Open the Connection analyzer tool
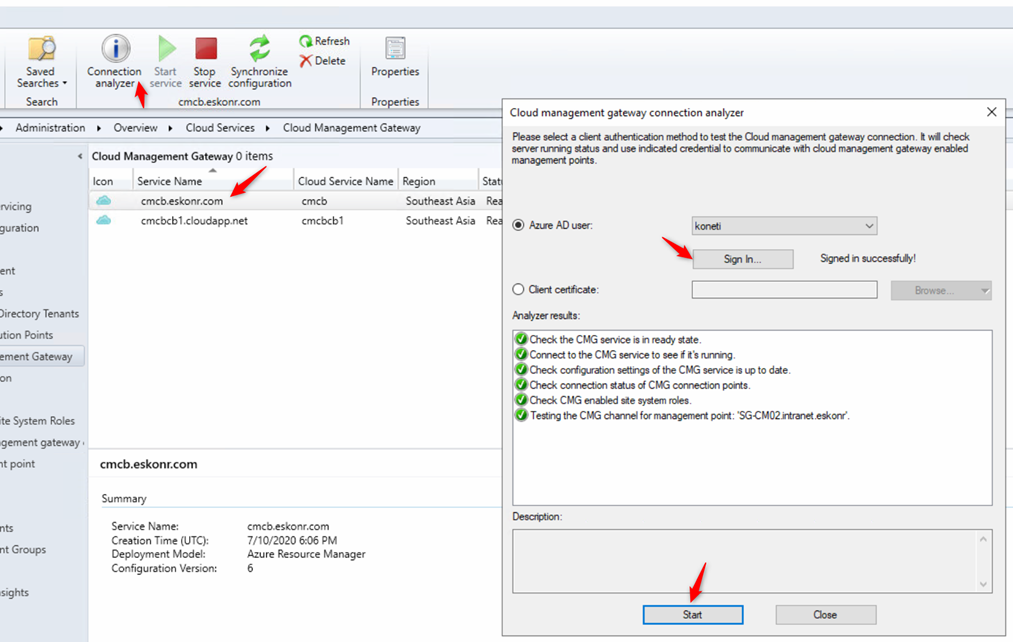 115,62
